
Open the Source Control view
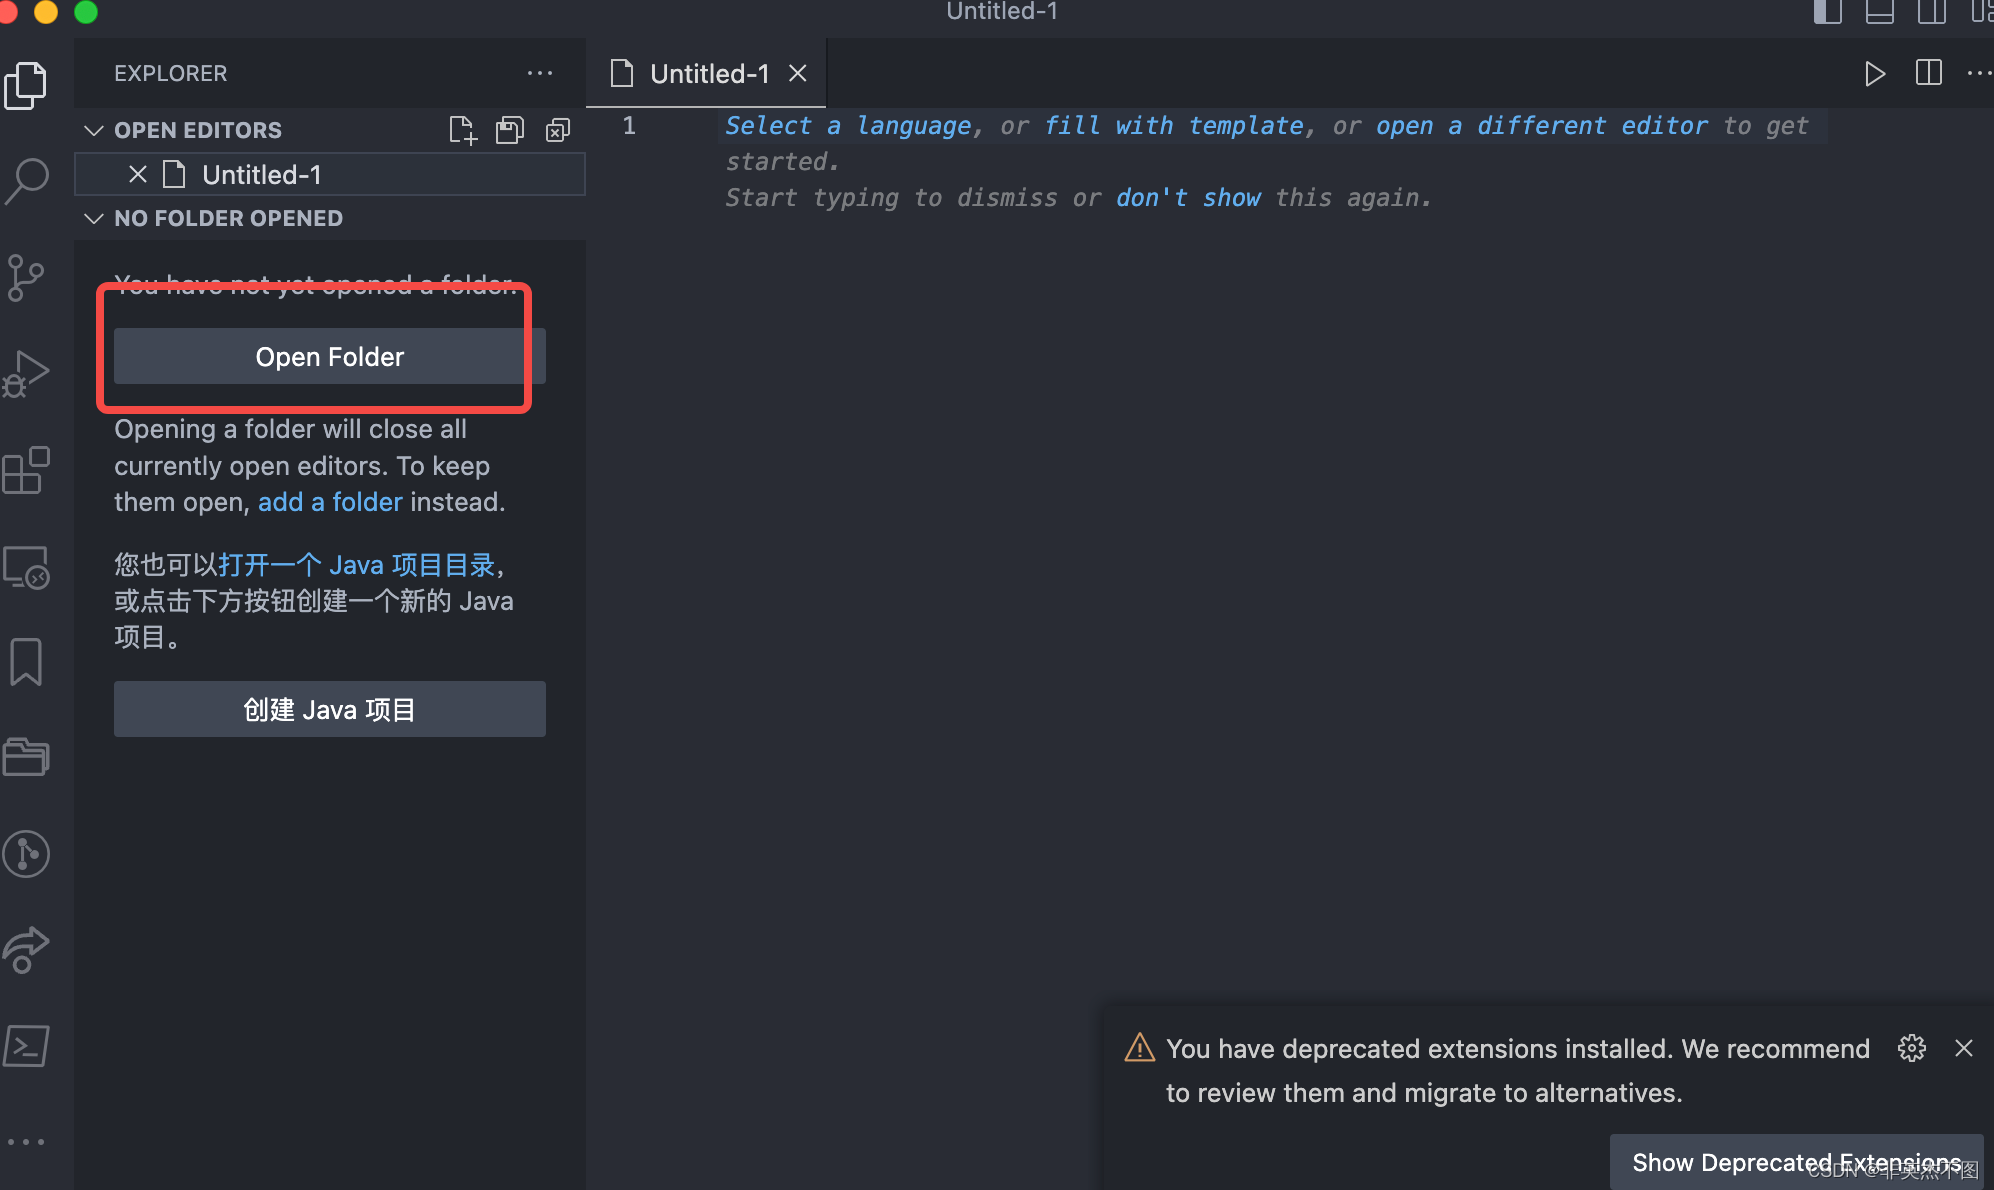[x=27, y=277]
